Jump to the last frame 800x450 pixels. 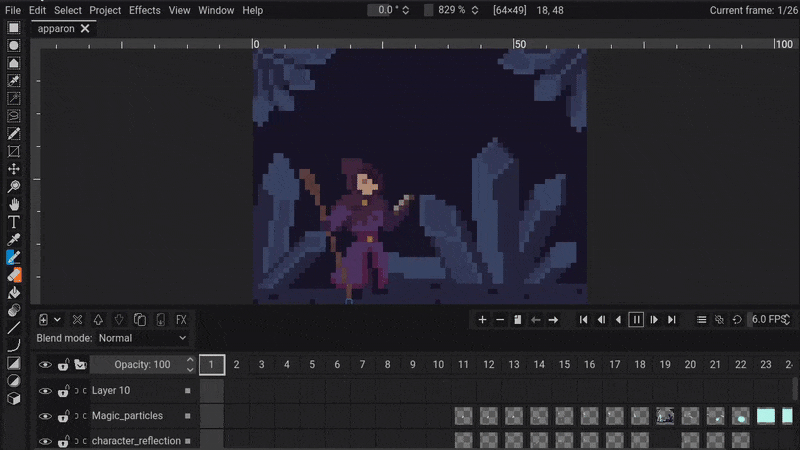[x=672, y=320]
